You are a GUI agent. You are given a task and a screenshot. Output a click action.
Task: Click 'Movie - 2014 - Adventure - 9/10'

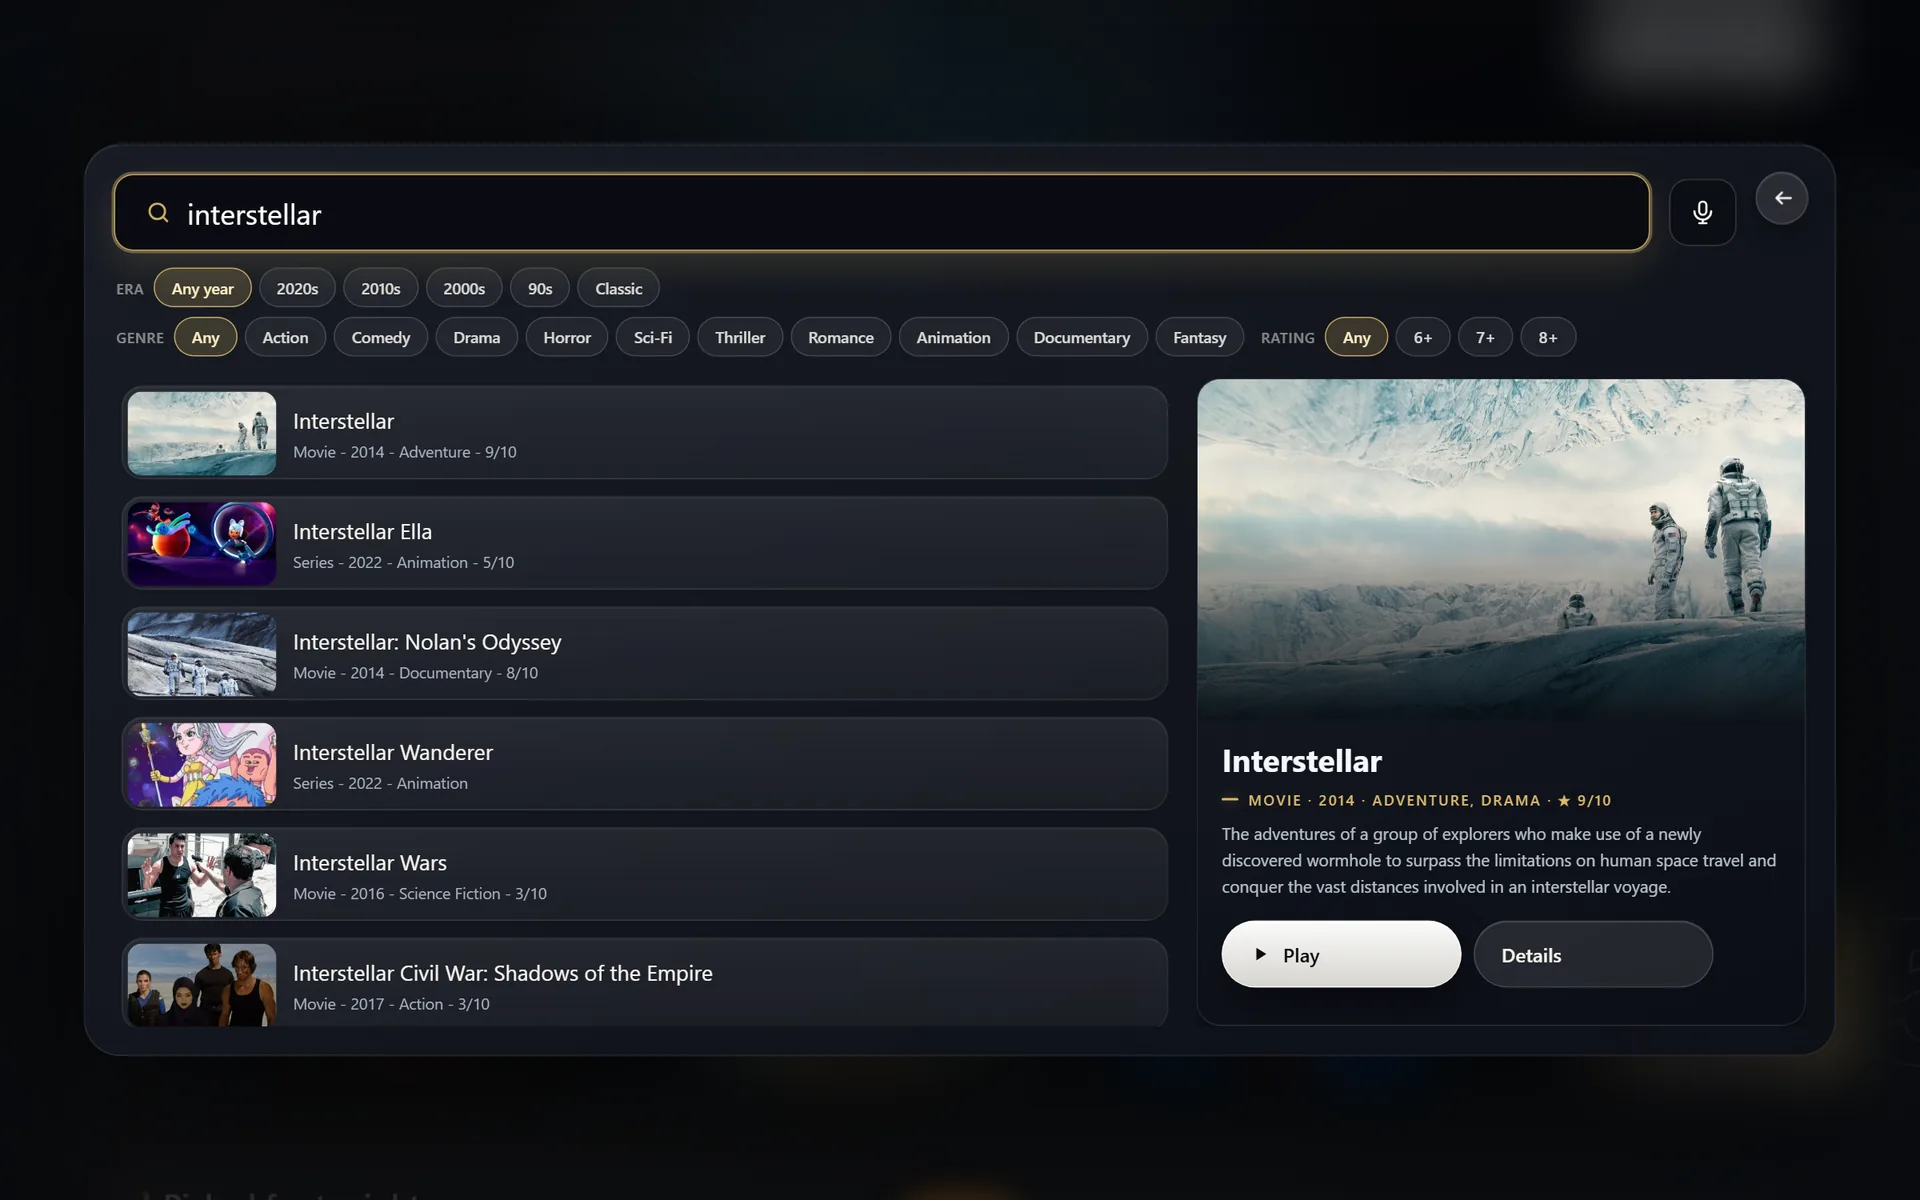click(405, 452)
